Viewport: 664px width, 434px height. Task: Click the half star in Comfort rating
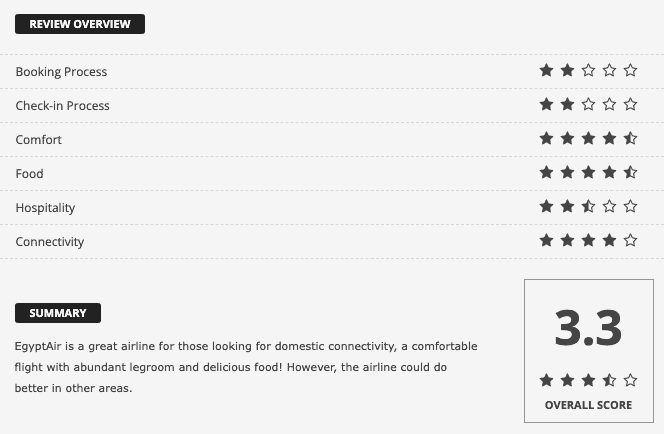[x=630, y=138]
